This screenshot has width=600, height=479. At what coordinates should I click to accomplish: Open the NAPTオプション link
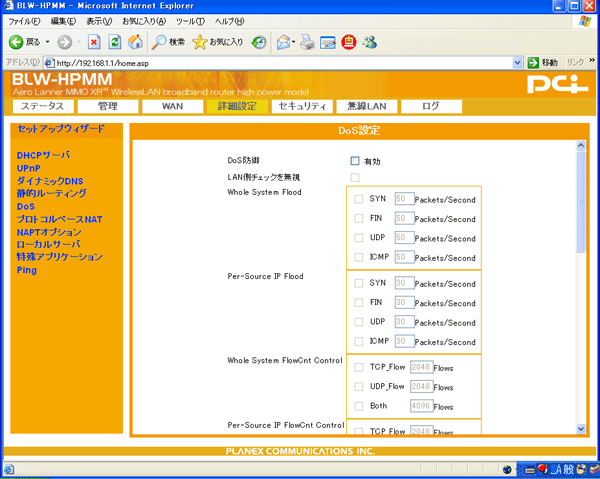(49, 232)
